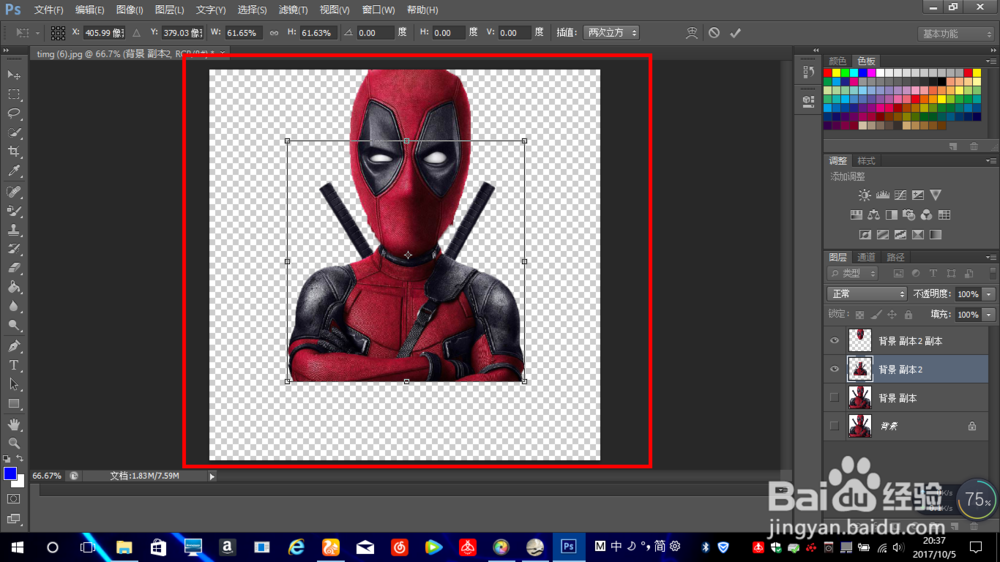Screen dimensions: 1000x562
Task: Open the 滤镜(T) menu
Action: pyautogui.click(x=293, y=10)
